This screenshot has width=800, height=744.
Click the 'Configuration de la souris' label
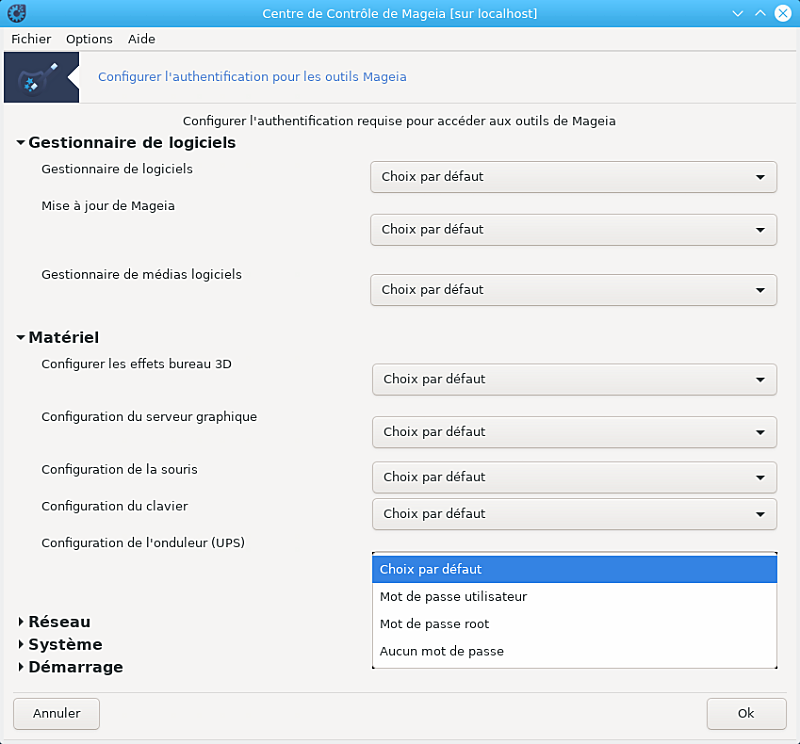(119, 469)
